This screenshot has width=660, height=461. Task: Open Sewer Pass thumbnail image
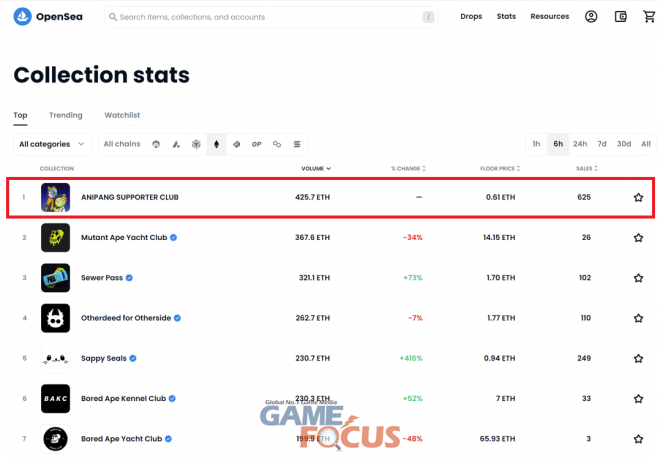pyautogui.click(x=56, y=278)
